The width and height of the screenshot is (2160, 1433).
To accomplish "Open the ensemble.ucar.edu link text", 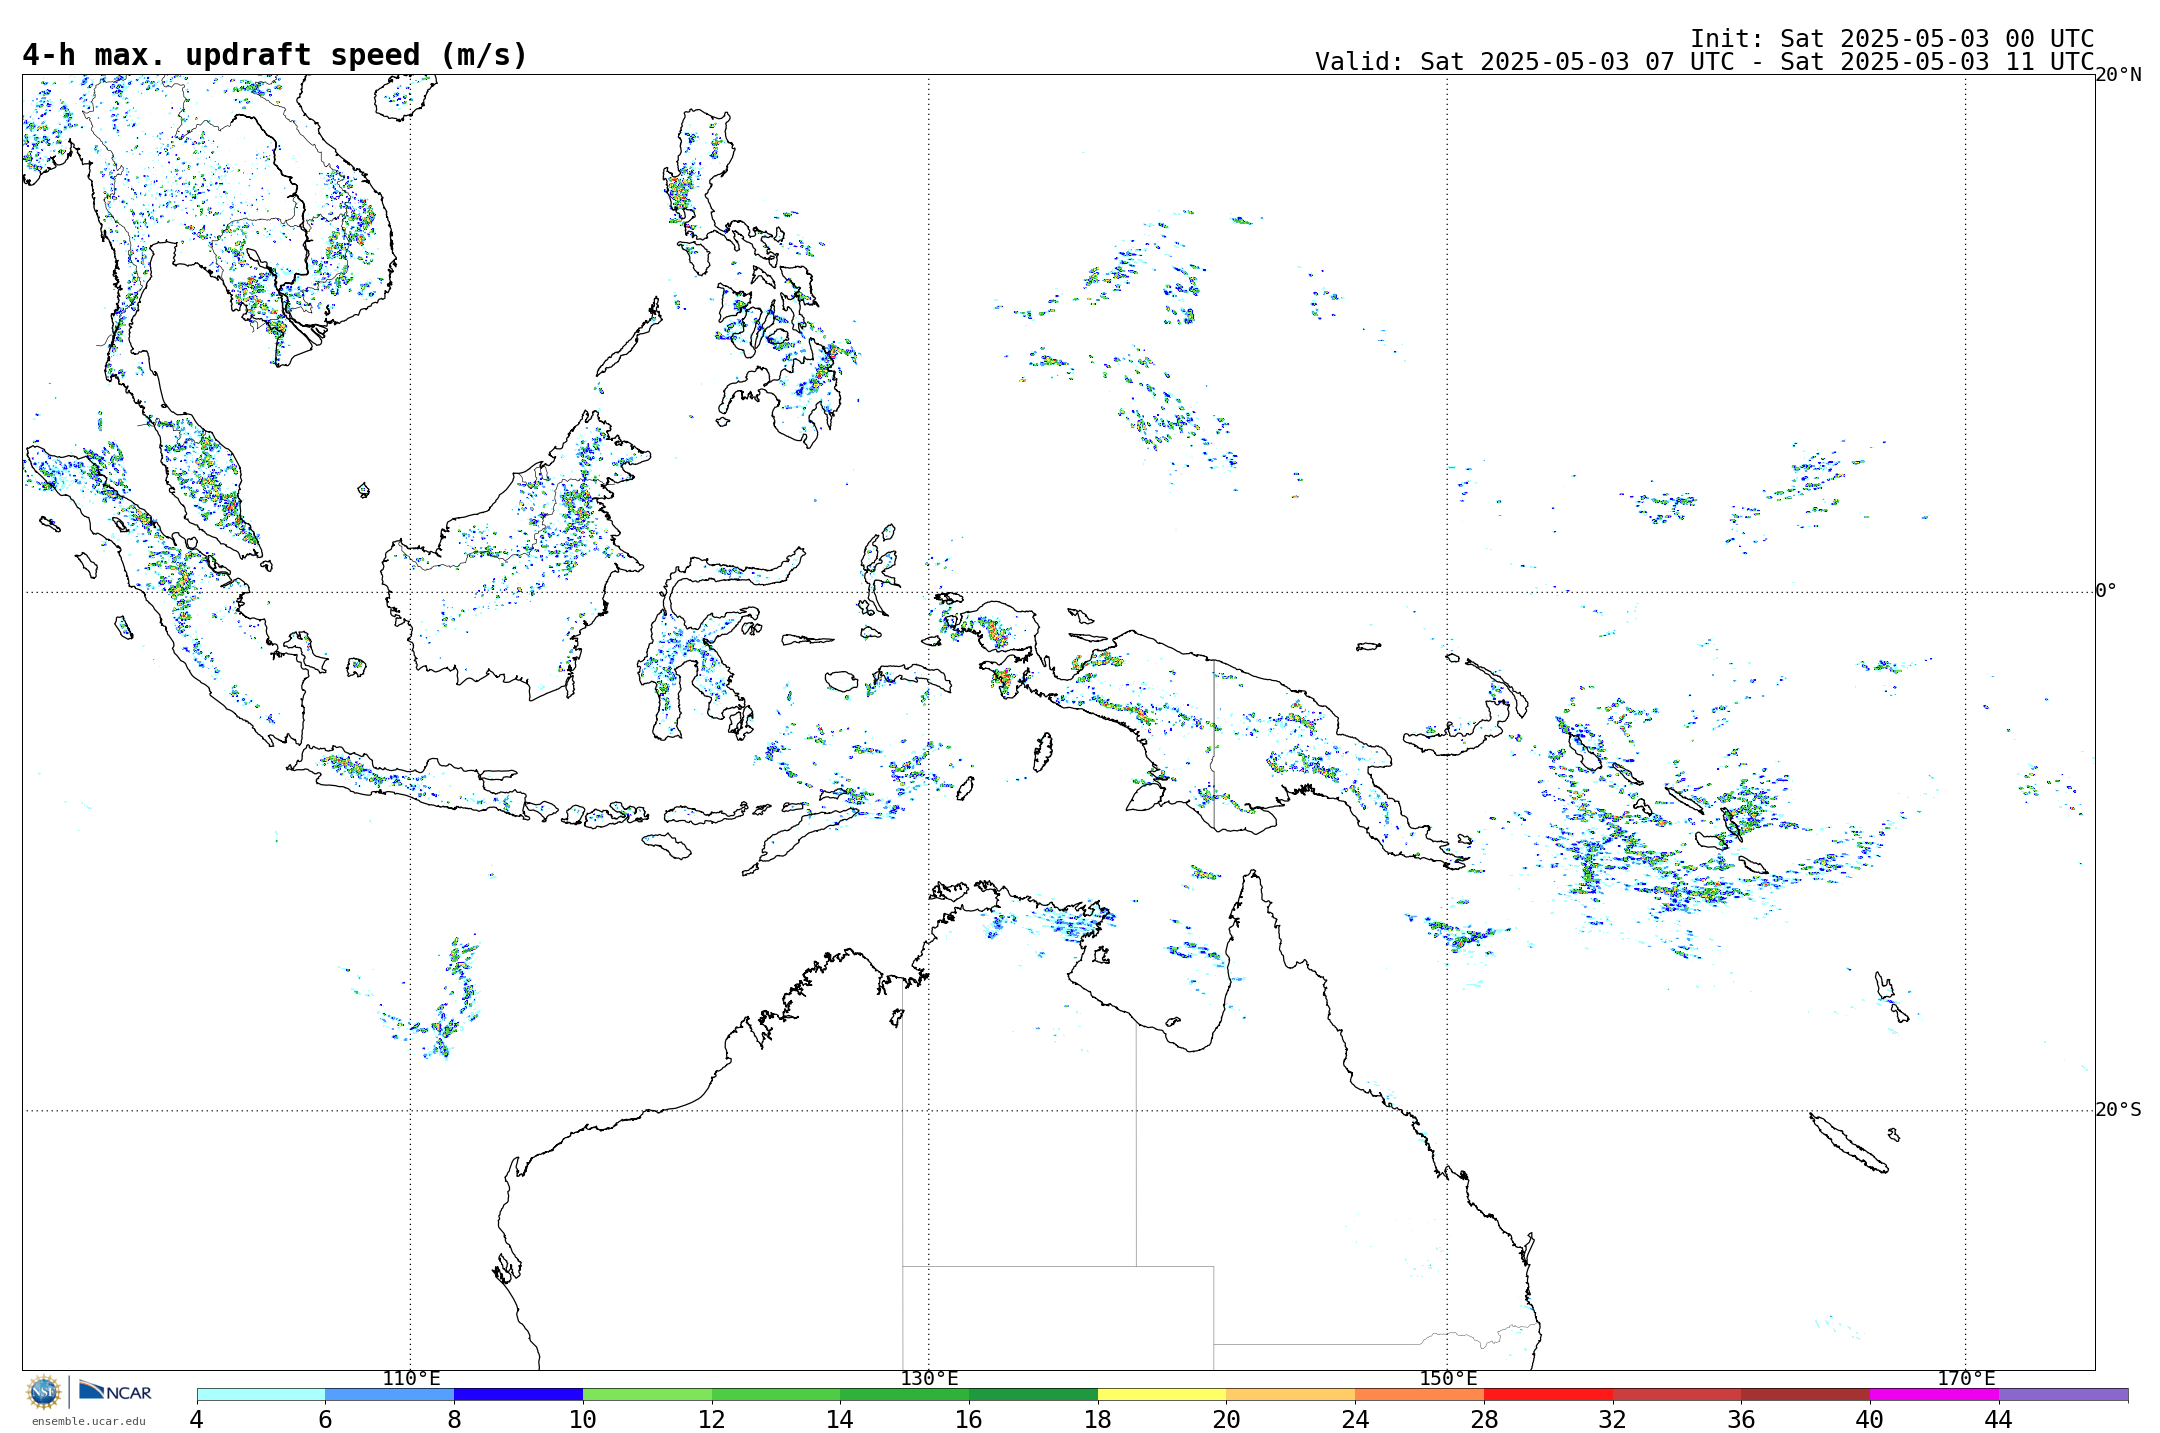I will coord(89,1421).
